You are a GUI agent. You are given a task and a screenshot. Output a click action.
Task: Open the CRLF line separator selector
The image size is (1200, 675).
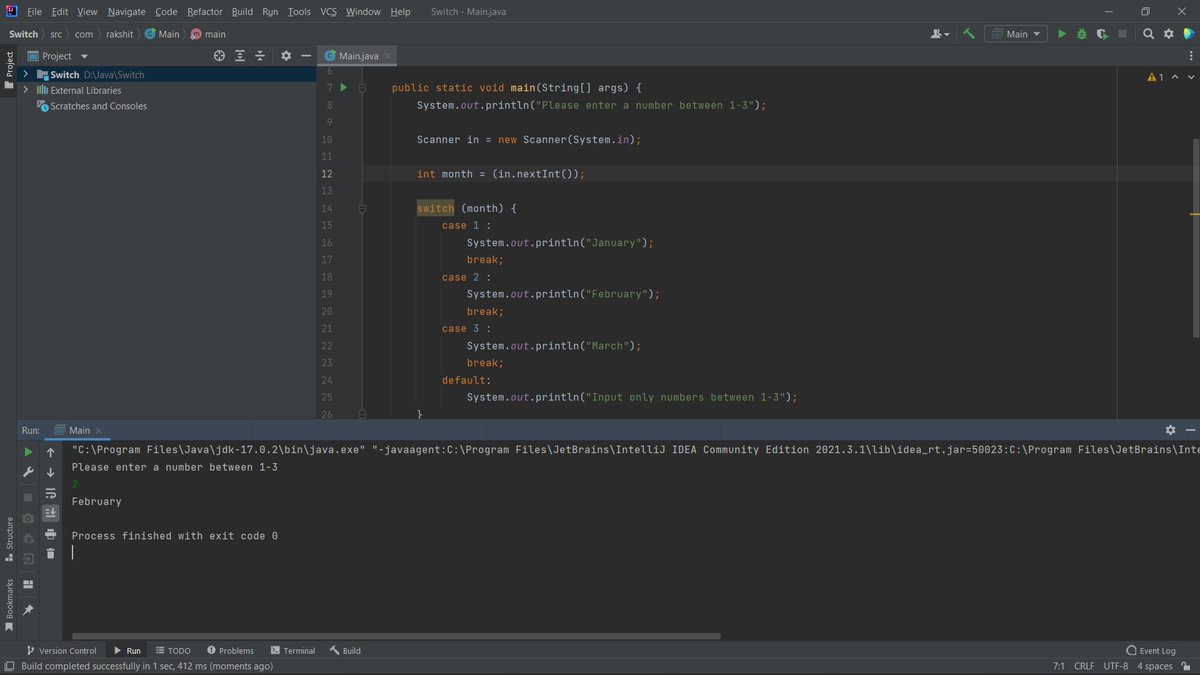1084,666
